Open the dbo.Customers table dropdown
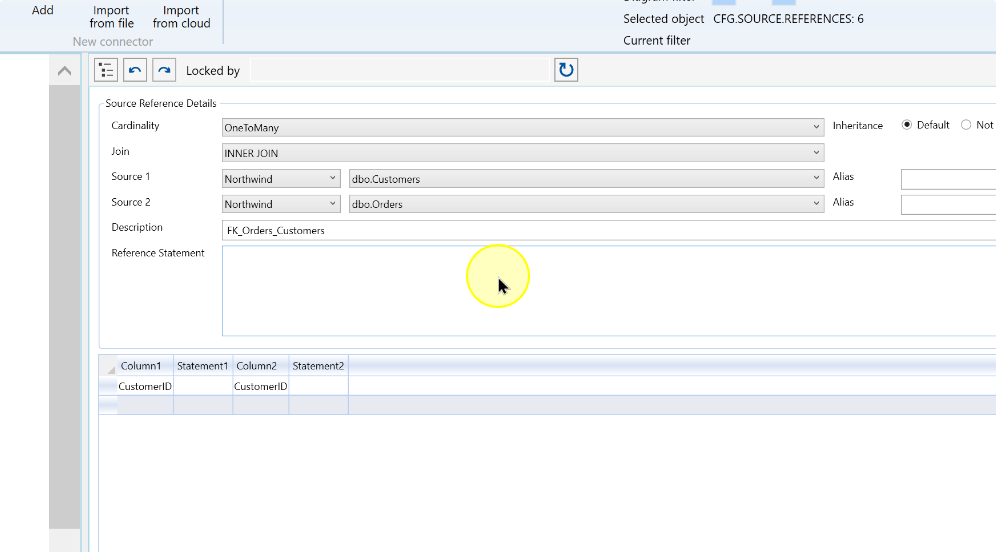 coord(586,178)
